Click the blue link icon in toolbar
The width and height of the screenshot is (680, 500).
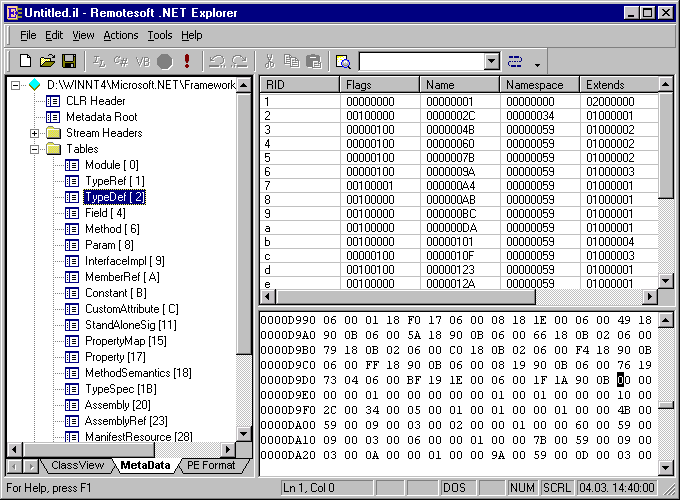click(x=515, y=61)
